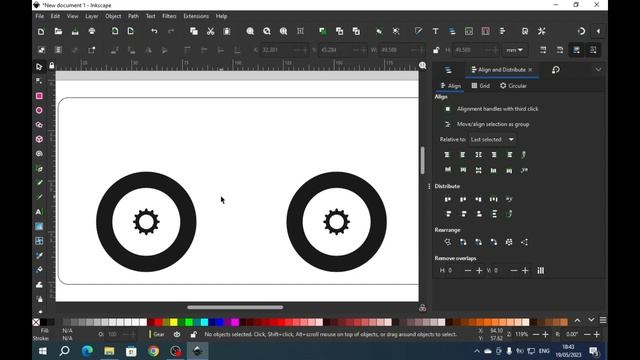Open palette options hamburger menu
The image size is (640, 360).
(603, 320)
